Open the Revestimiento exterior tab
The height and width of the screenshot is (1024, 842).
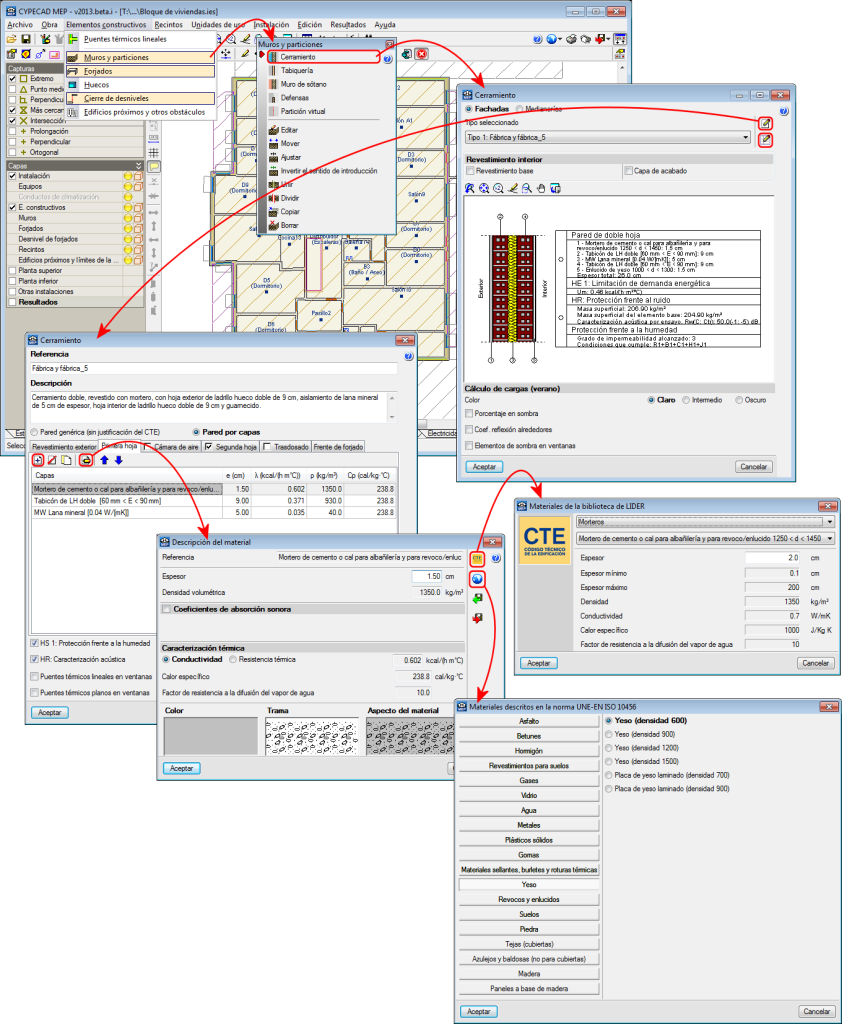64,447
